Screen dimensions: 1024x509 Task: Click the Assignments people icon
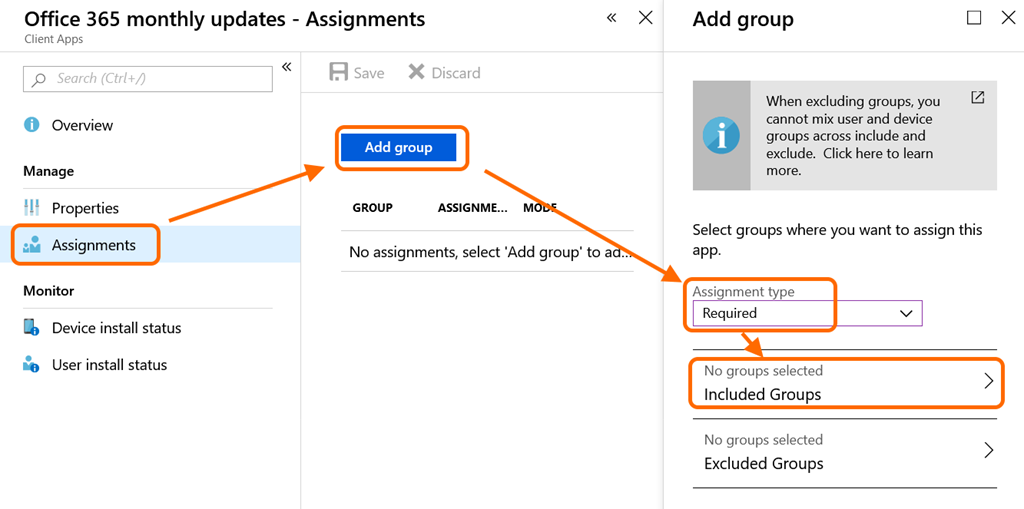pyautogui.click(x=32, y=246)
